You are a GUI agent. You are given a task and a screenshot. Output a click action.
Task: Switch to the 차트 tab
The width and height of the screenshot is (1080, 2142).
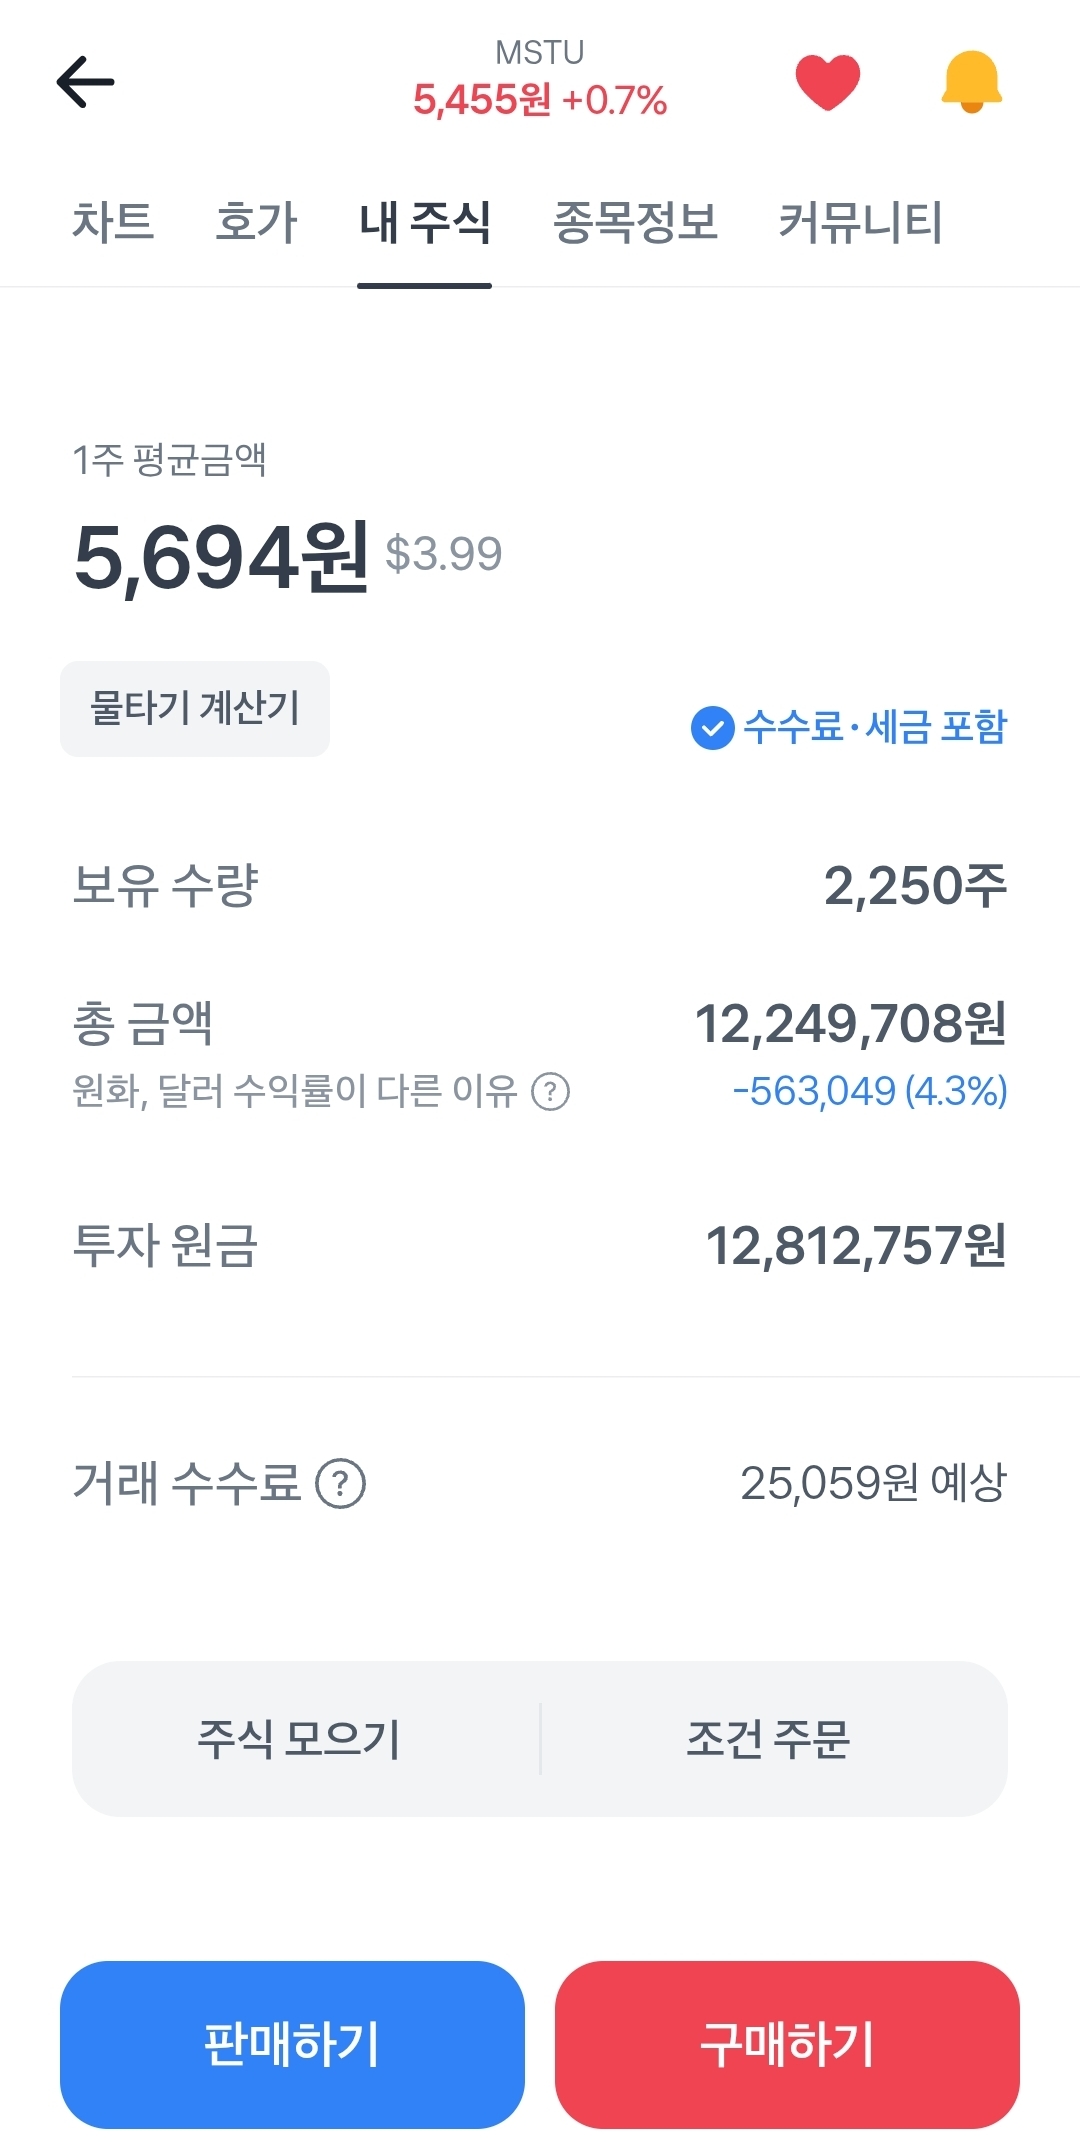(x=113, y=222)
